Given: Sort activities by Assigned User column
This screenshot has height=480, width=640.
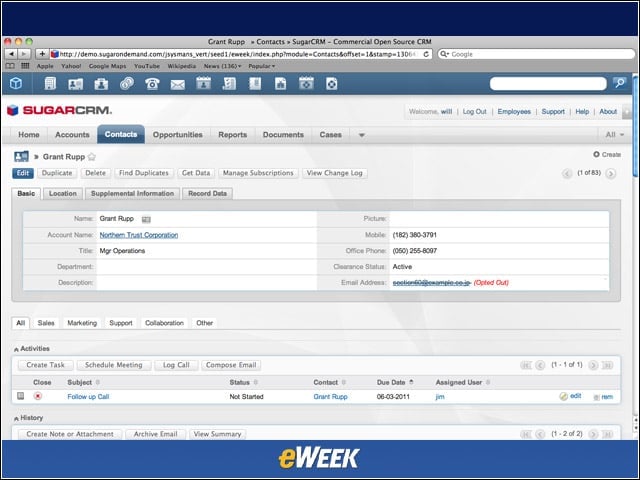Looking at the screenshot, I should [x=463, y=382].
